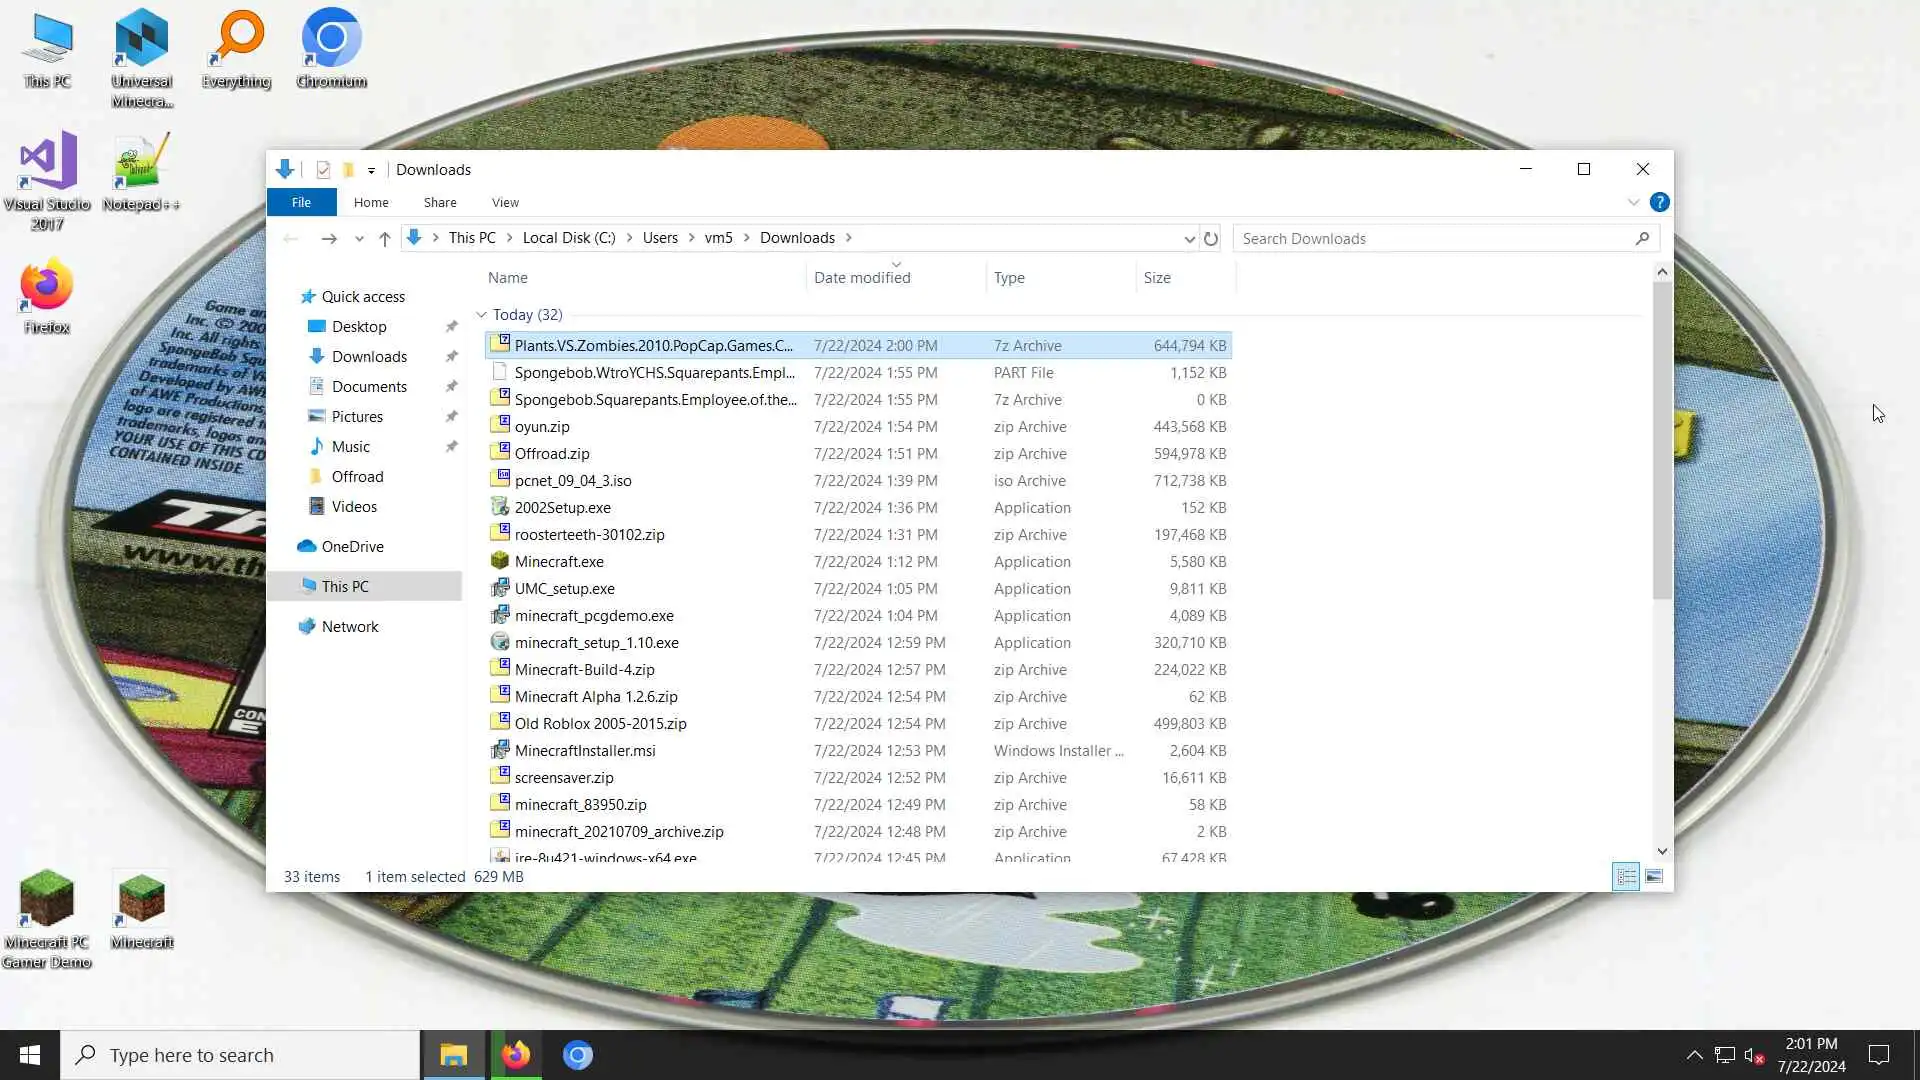Open the File menu tab
Viewport: 1920px width, 1080px height.
click(x=301, y=203)
